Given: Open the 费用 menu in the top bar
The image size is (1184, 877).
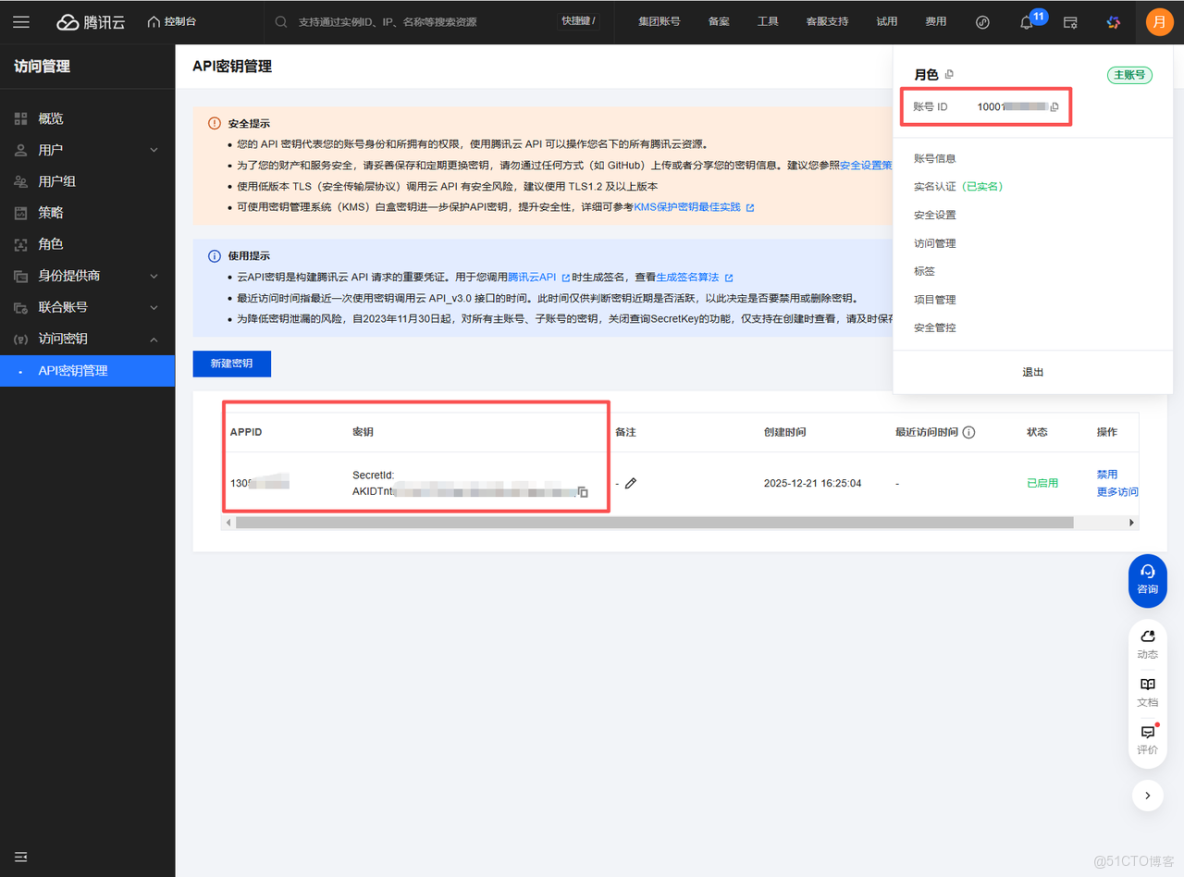Looking at the screenshot, I should 935,20.
